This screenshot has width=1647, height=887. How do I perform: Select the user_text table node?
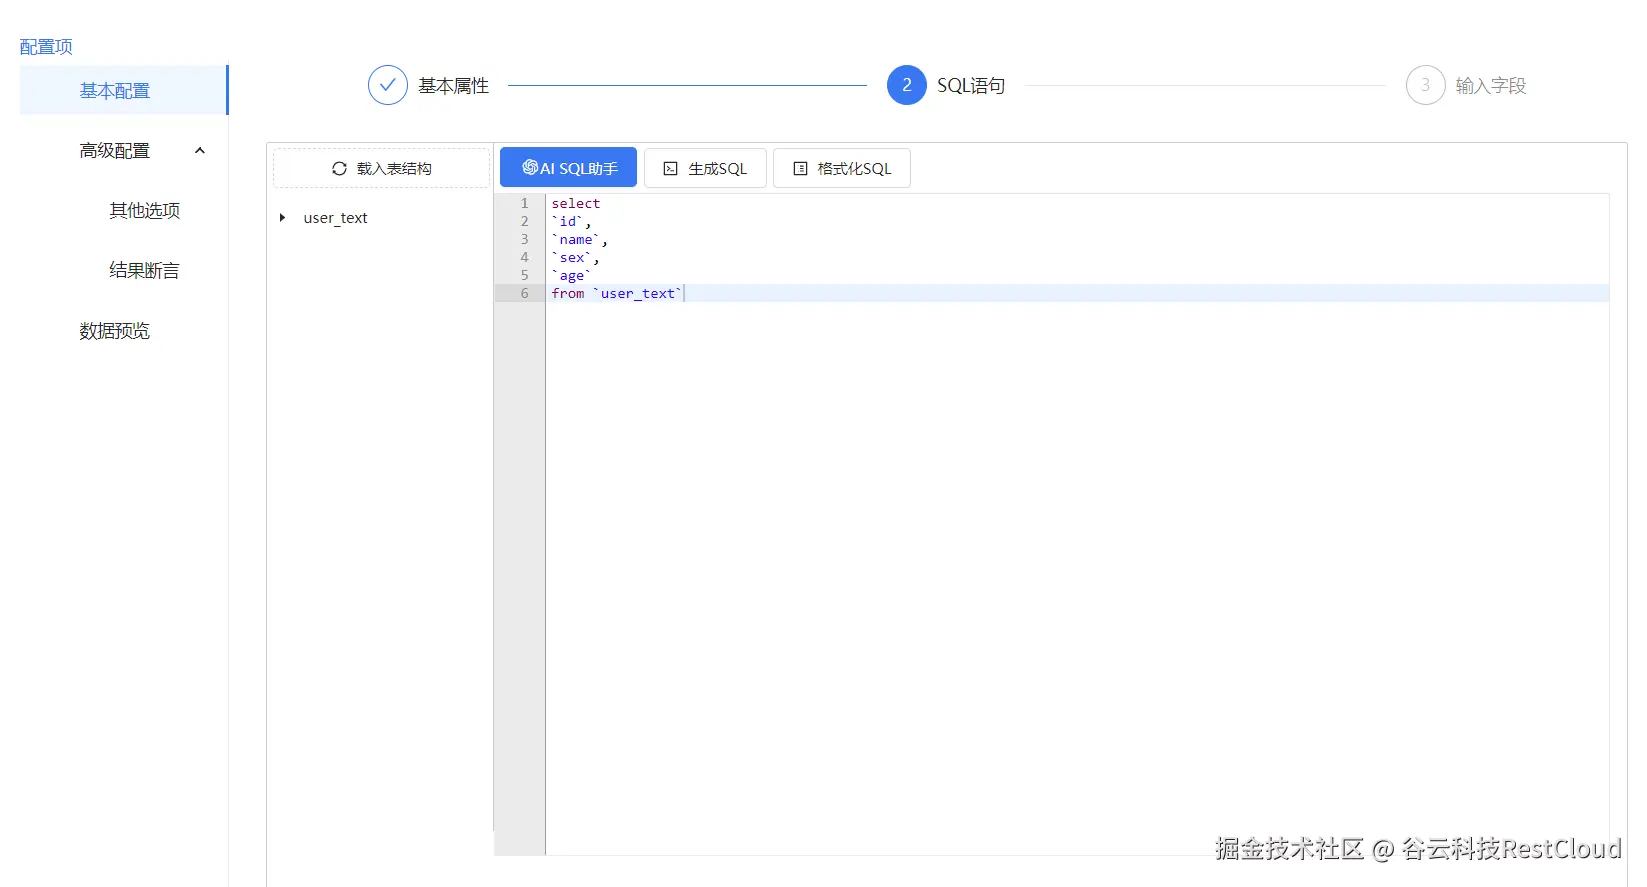pyautogui.click(x=335, y=218)
